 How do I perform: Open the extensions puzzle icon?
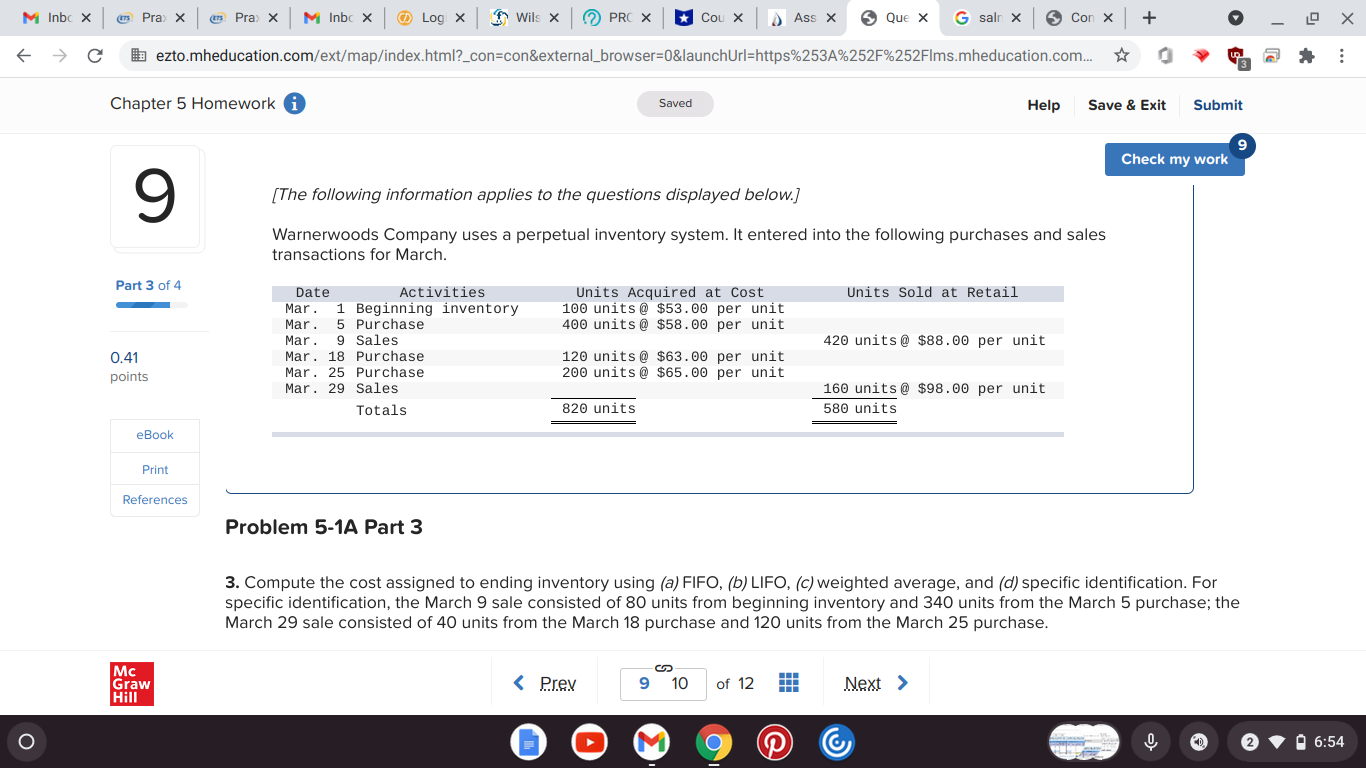[1305, 57]
